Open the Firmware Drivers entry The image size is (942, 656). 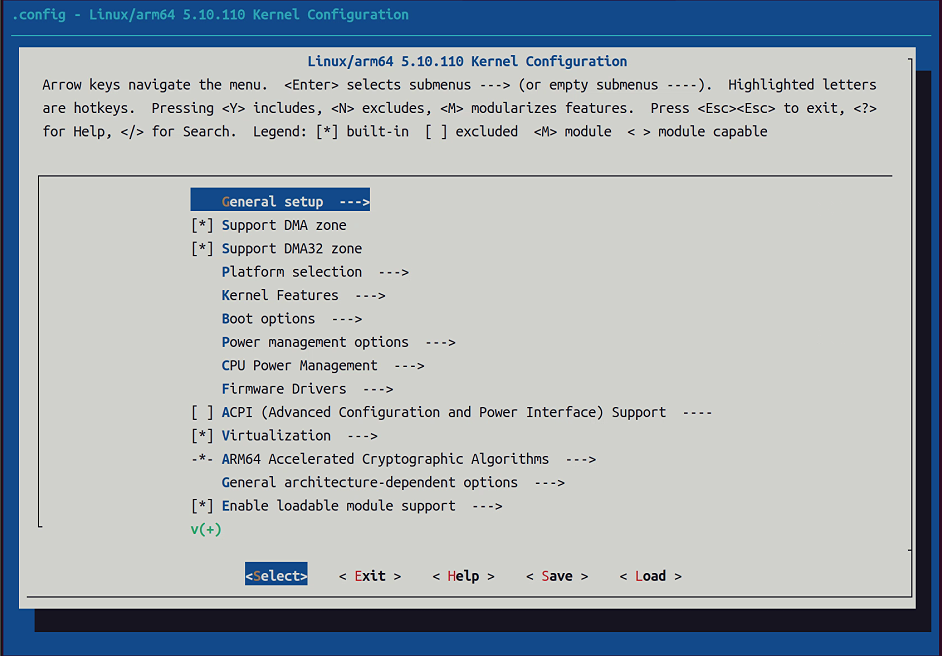tap(306, 389)
